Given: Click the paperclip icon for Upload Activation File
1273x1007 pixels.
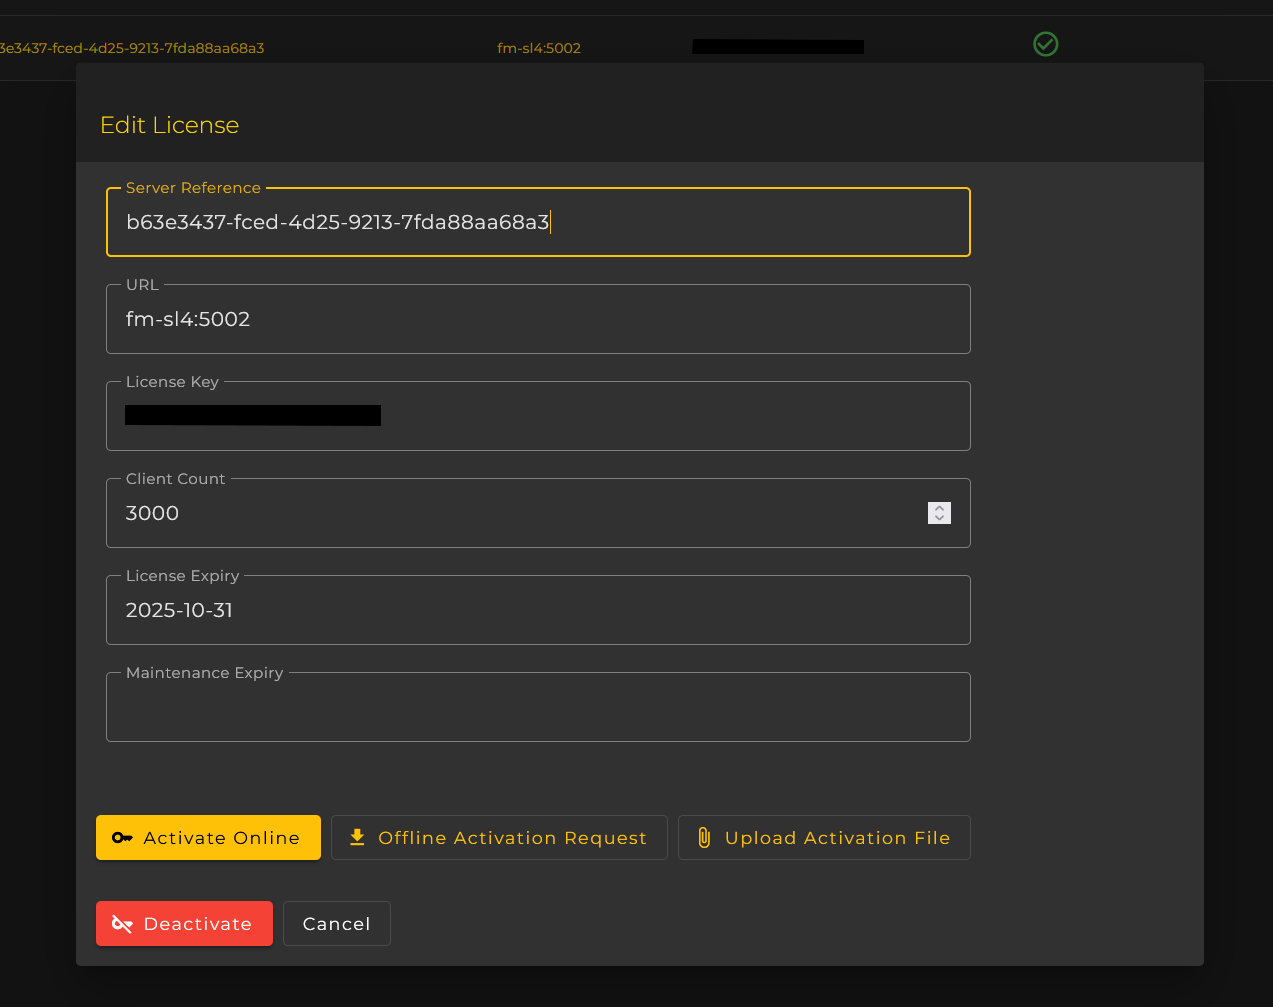Looking at the screenshot, I should point(704,838).
